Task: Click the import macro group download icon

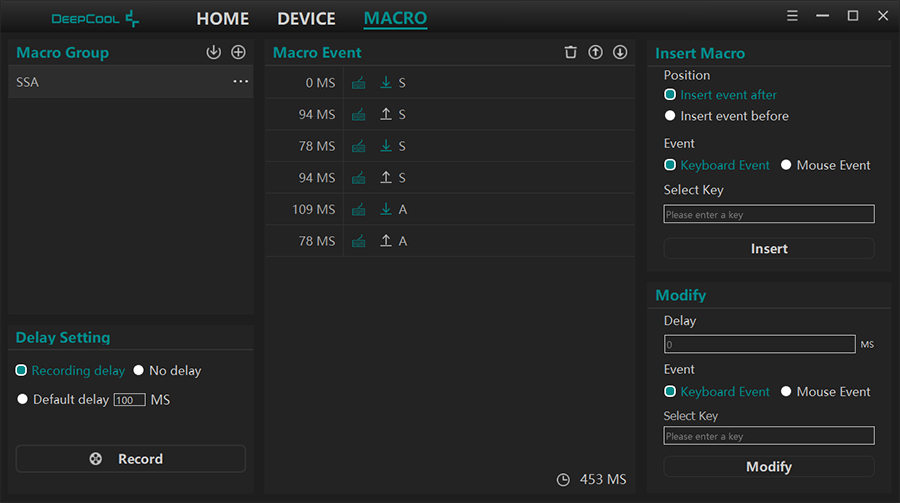Action: click(x=213, y=52)
